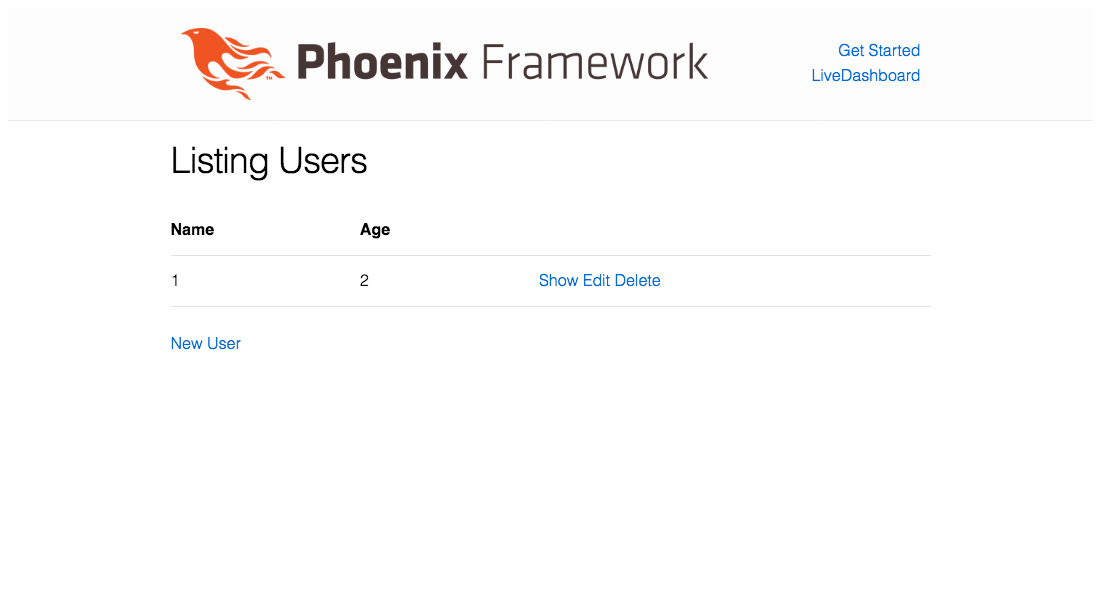Select the name value "1" in the user row
The height and width of the screenshot is (594, 1101).
(x=175, y=281)
